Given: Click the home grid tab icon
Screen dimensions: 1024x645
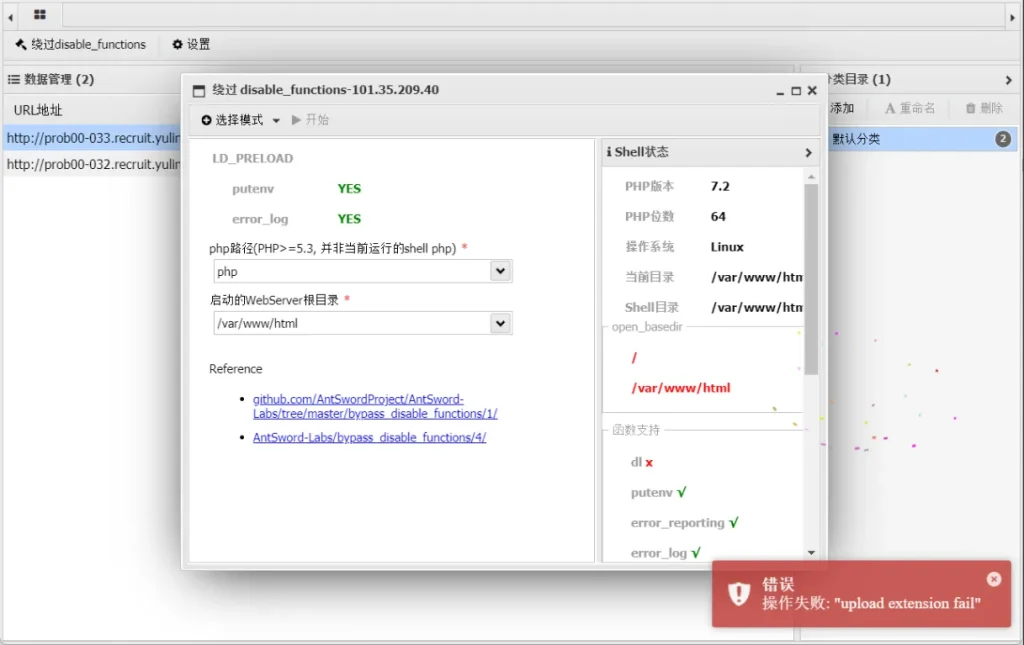Looking at the screenshot, I should [x=40, y=15].
